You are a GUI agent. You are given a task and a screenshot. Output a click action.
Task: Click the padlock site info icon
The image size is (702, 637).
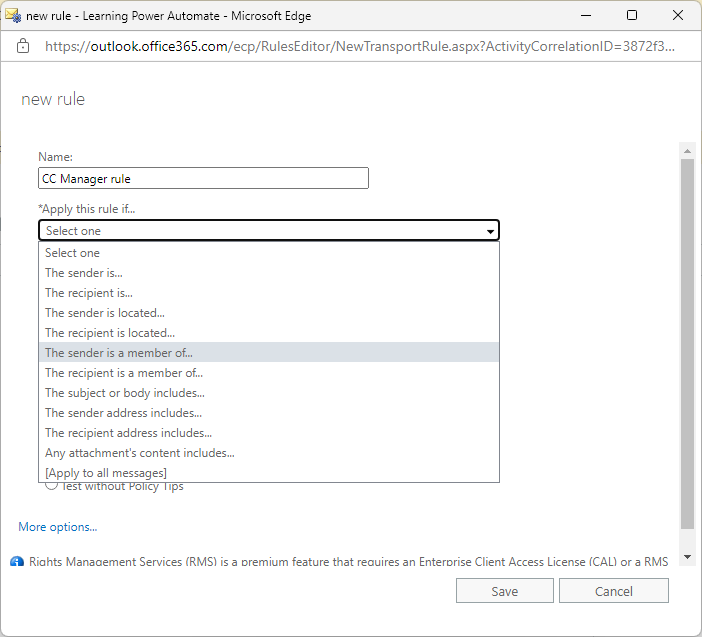pyautogui.click(x=23, y=46)
